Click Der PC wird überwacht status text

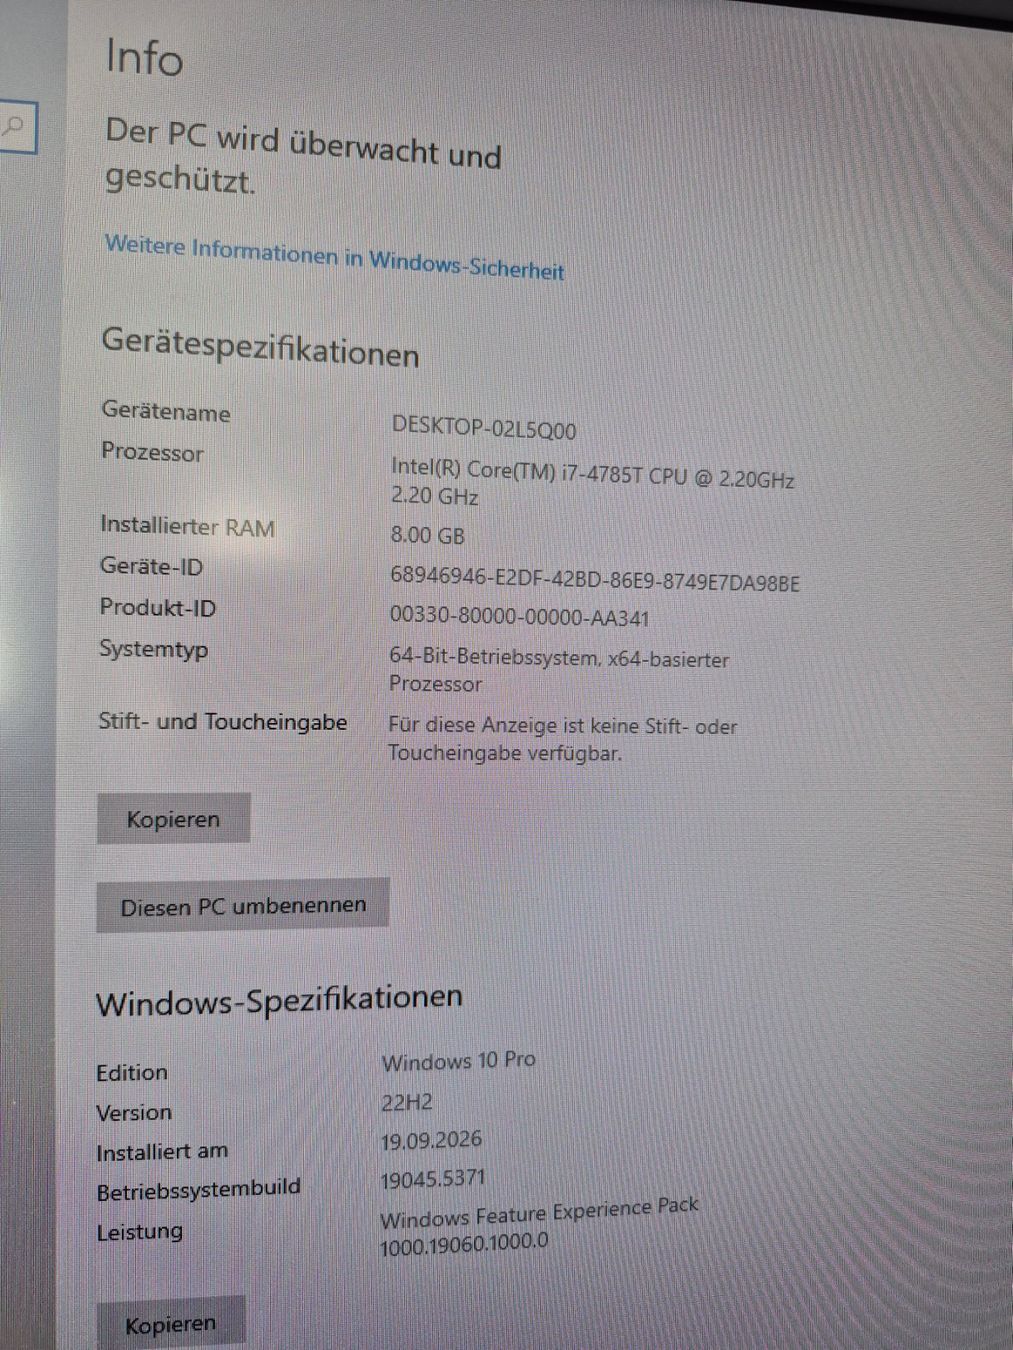303,155
